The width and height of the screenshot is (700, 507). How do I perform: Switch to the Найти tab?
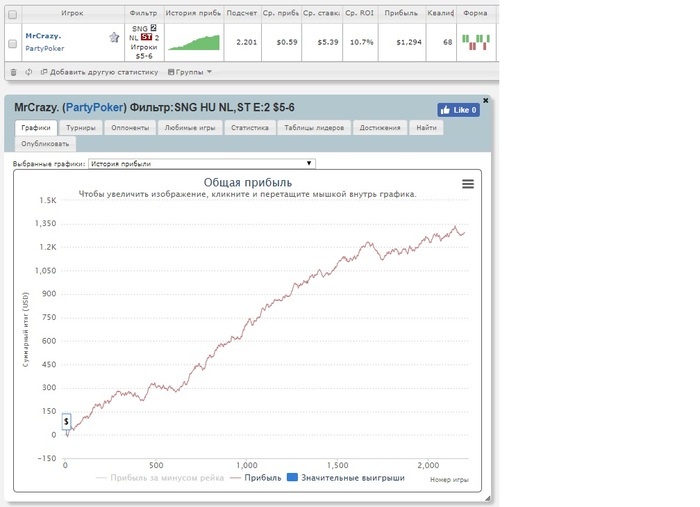tap(426, 128)
